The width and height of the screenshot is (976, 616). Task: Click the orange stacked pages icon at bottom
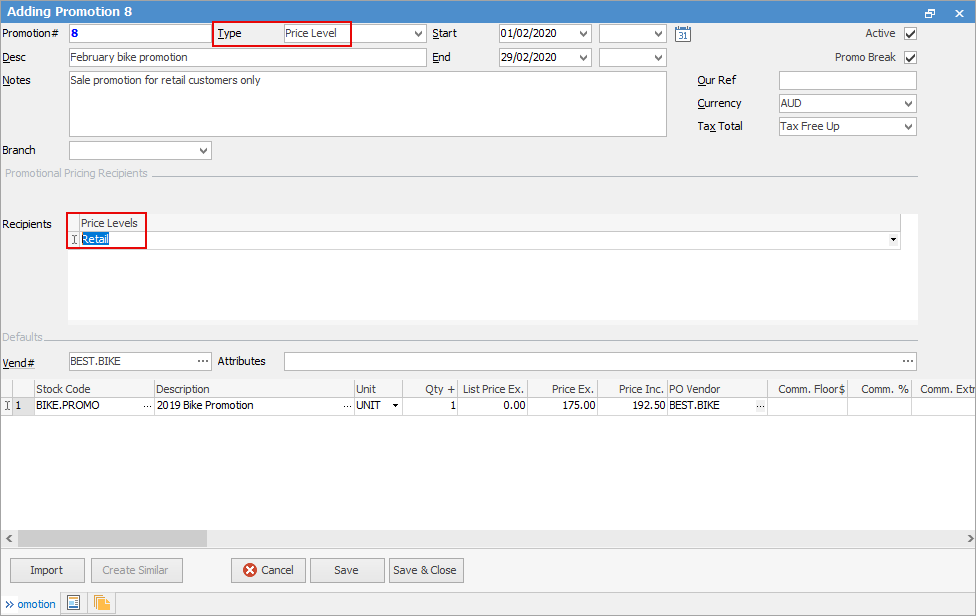pyautogui.click(x=102, y=603)
